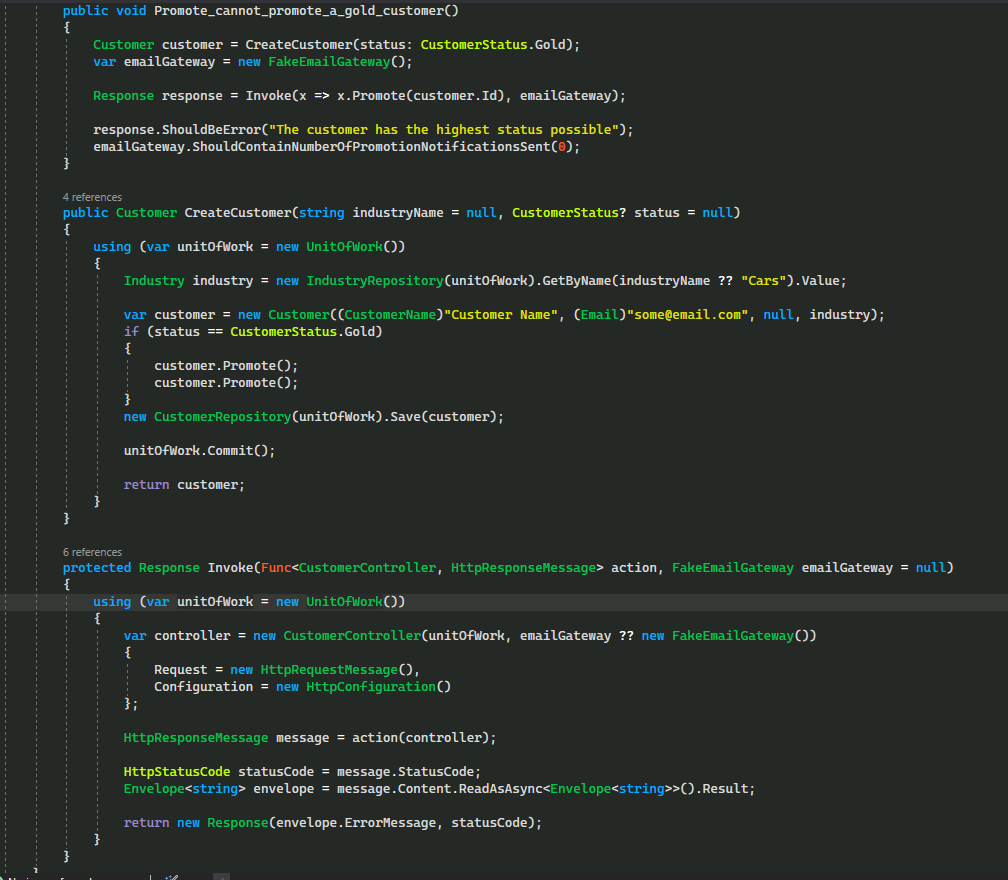Open the "4 references" CodeLens link
Image resolution: width=1008 pixels, height=880 pixels.
[92, 197]
